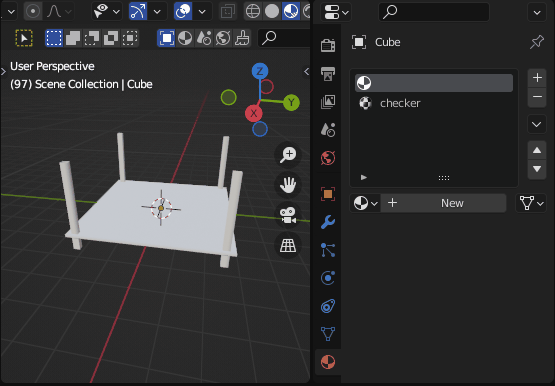This screenshot has width=555, height=386.
Task: Toggle proportional editing circle icon
Action: click(x=33, y=11)
